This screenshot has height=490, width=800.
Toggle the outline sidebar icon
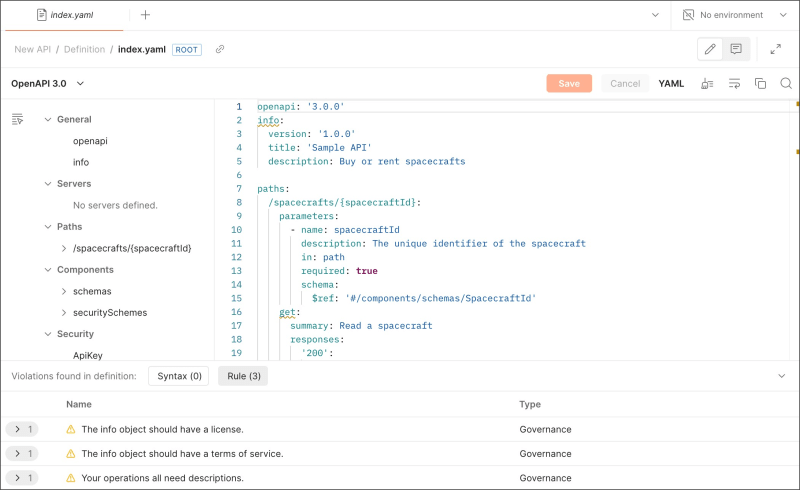tap(17, 119)
